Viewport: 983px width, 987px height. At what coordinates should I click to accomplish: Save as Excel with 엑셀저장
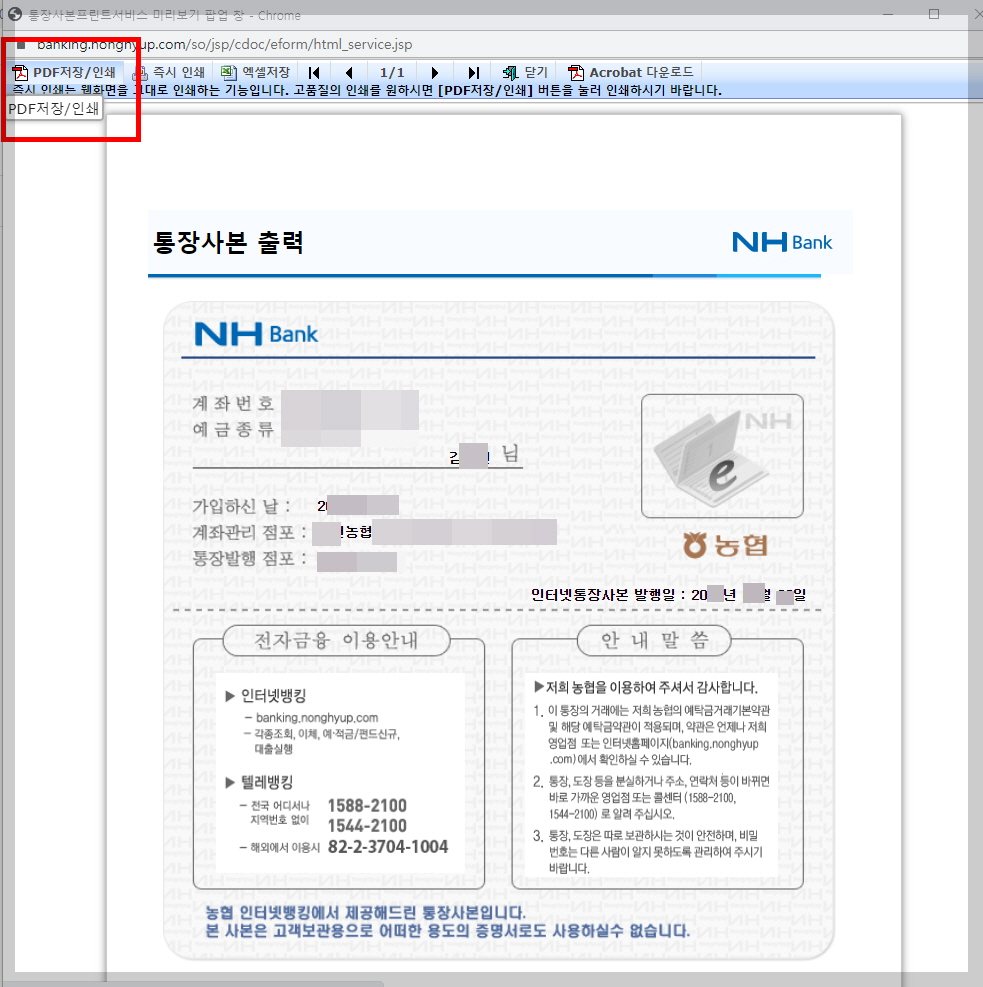click(x=255, y=72)
